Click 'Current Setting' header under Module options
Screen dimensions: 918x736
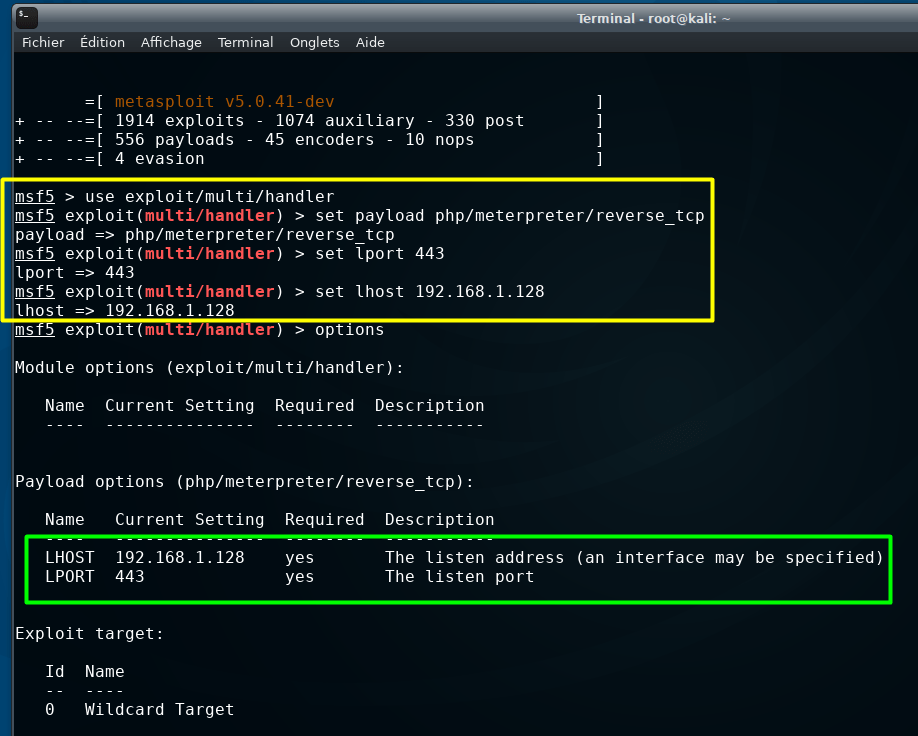coord(180,405)
